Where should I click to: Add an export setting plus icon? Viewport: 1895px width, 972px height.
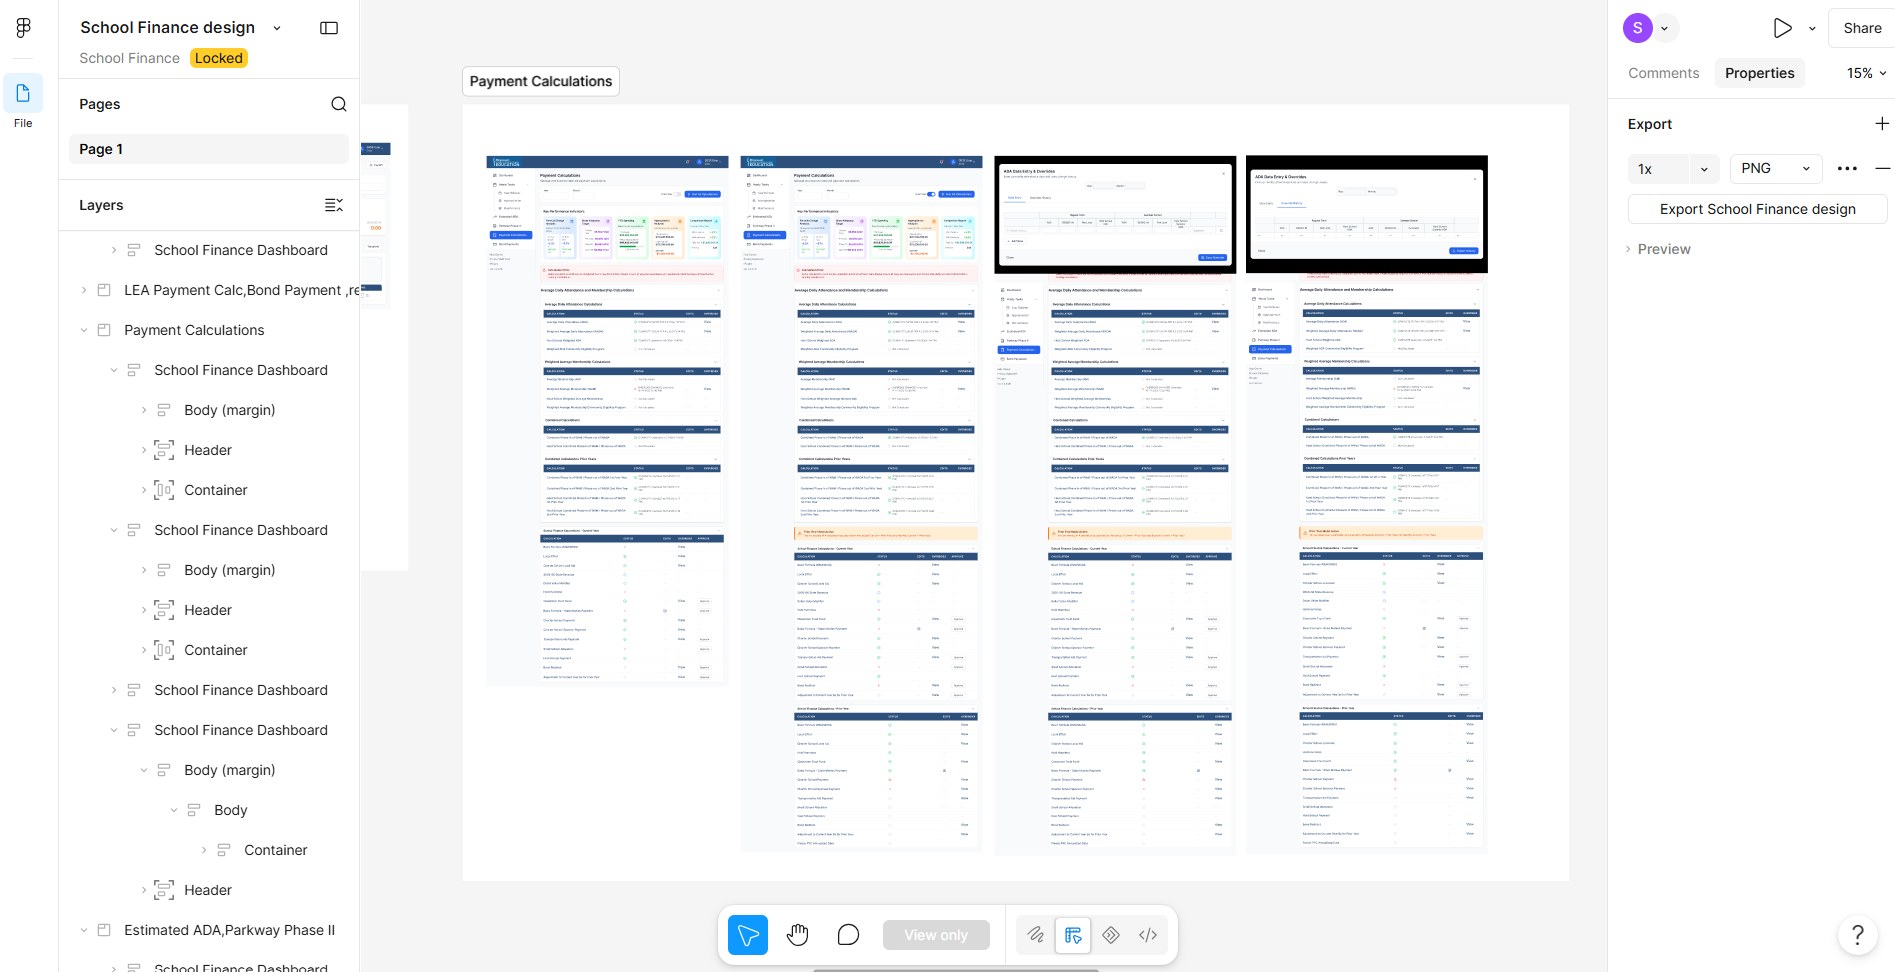click(x=1882, y=124)
